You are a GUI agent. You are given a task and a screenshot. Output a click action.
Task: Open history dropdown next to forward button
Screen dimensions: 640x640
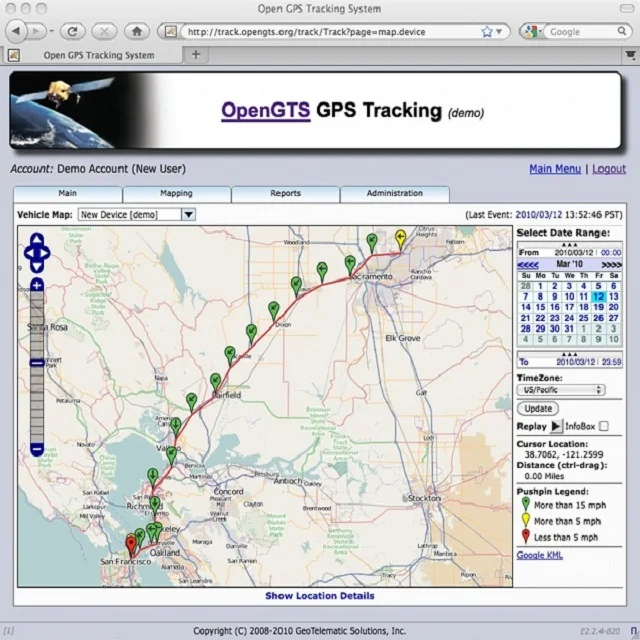pyautogui.click(x=51, y=31)
